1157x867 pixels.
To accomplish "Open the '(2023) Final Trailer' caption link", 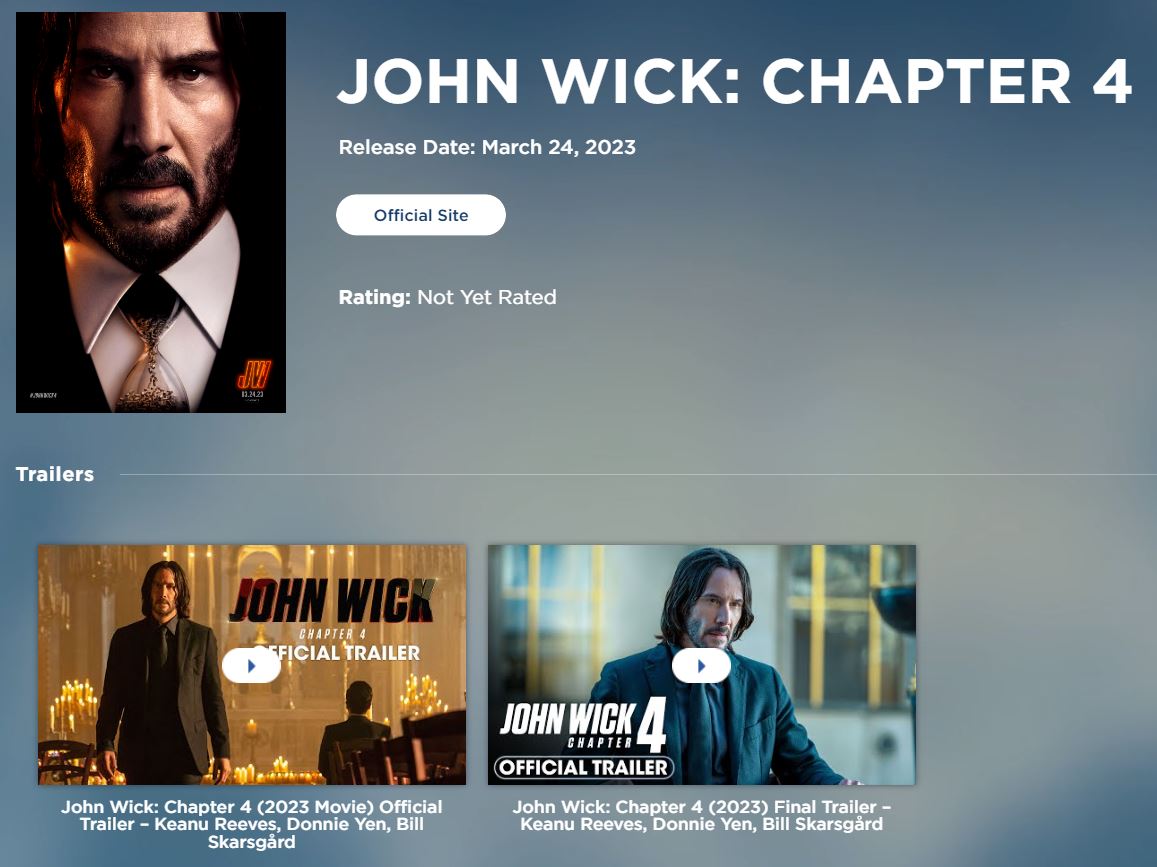I will (702, 815).
